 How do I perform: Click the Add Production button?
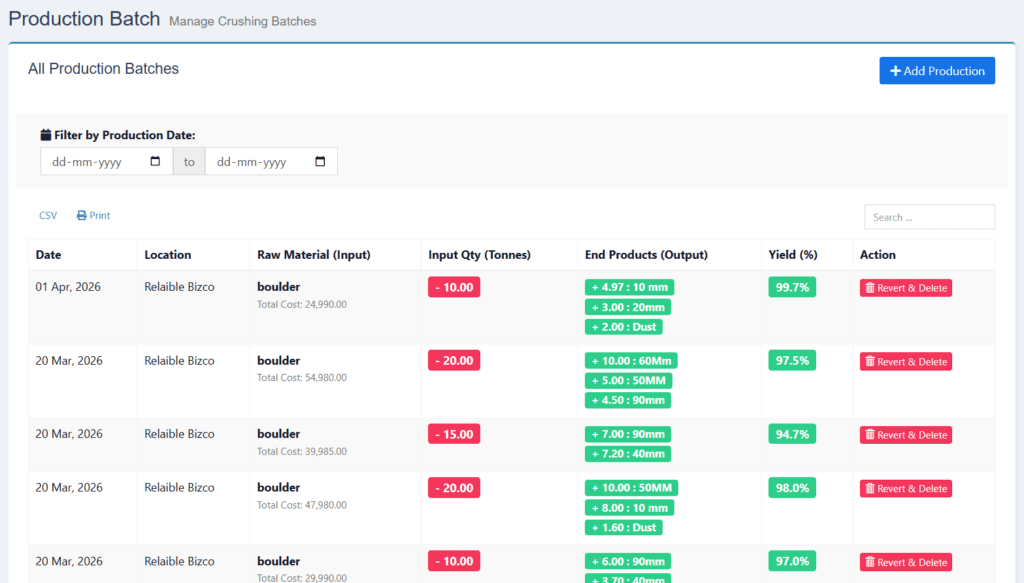[x=936, y=71]
